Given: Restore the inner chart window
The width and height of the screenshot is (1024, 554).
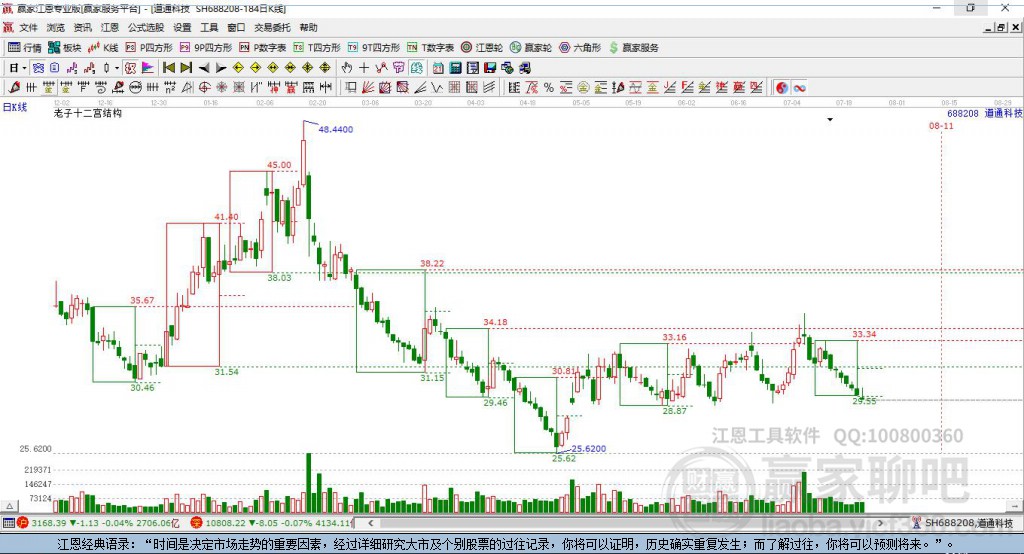Looking at the screenshot, I should pyautogui.click(x=1001, y=27).
